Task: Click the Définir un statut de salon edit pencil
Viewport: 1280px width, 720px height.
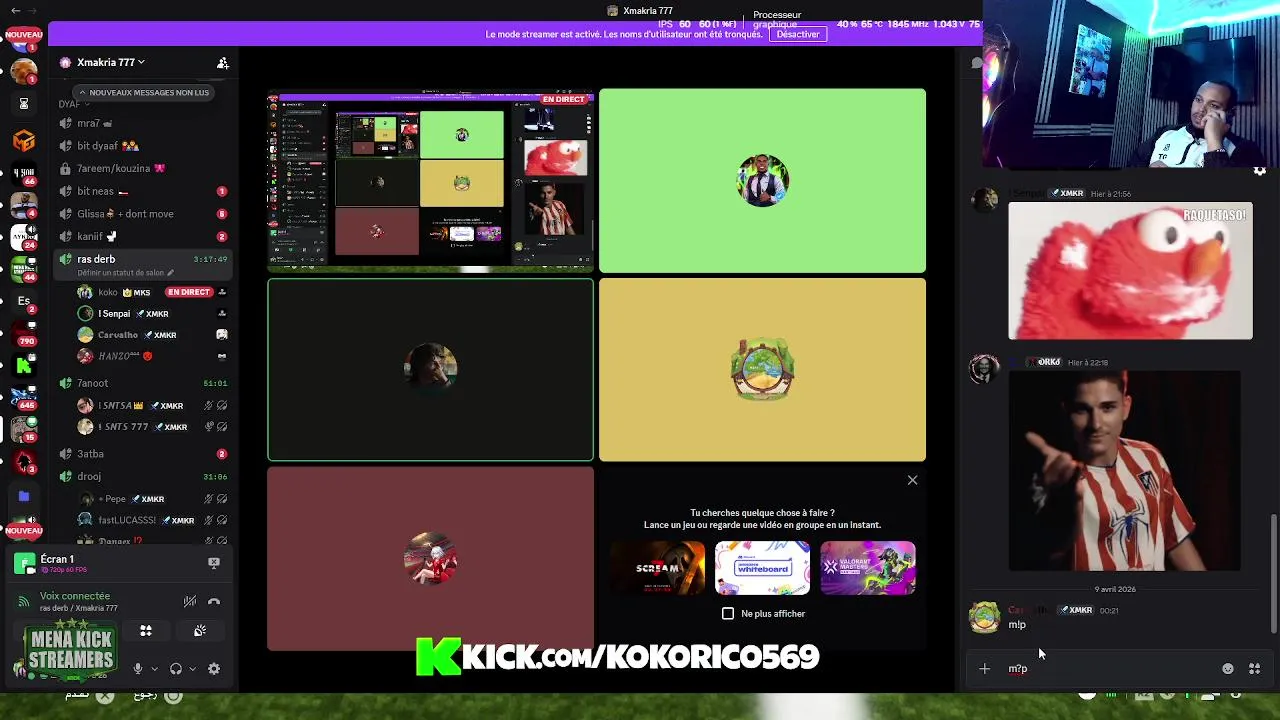Action: tap(171, 273)
